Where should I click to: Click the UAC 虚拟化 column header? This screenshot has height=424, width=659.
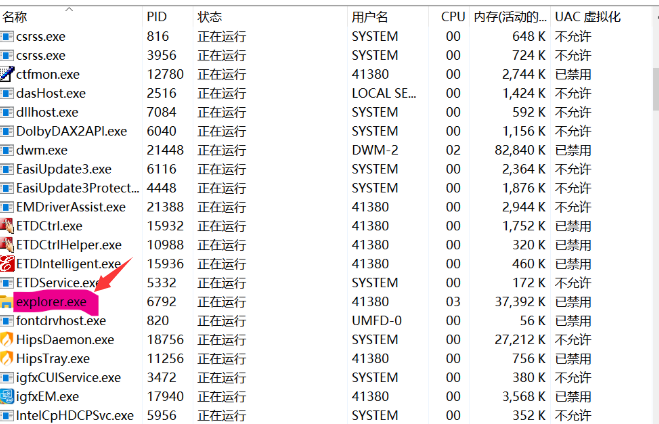click(x=588, y=17)
